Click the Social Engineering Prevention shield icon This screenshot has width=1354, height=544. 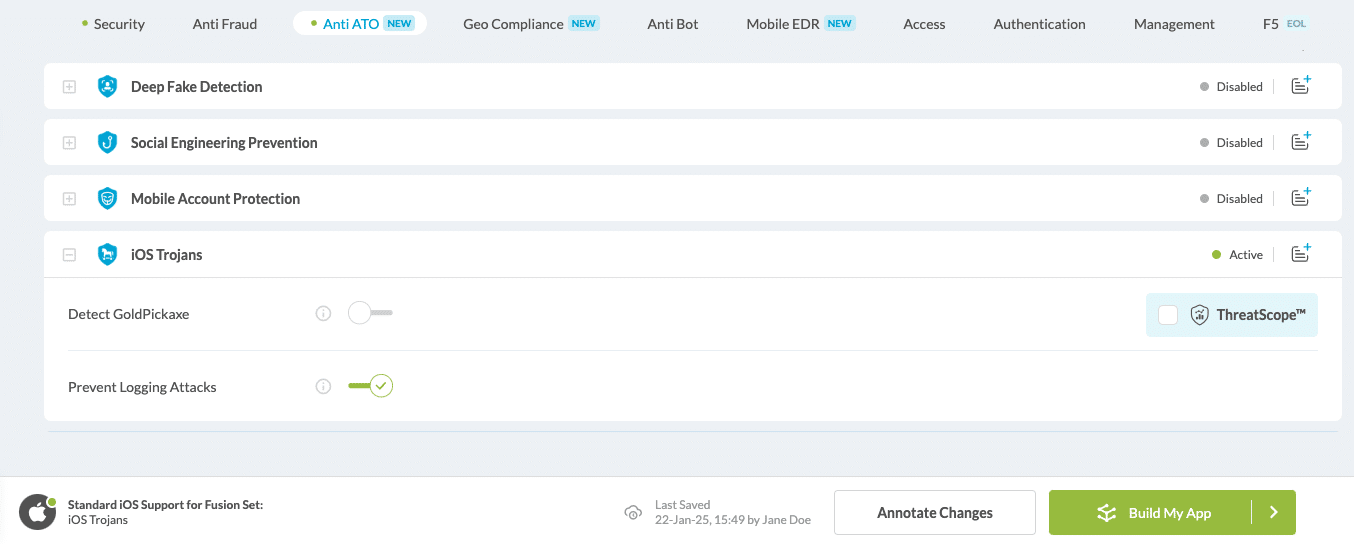coord(107,143)
